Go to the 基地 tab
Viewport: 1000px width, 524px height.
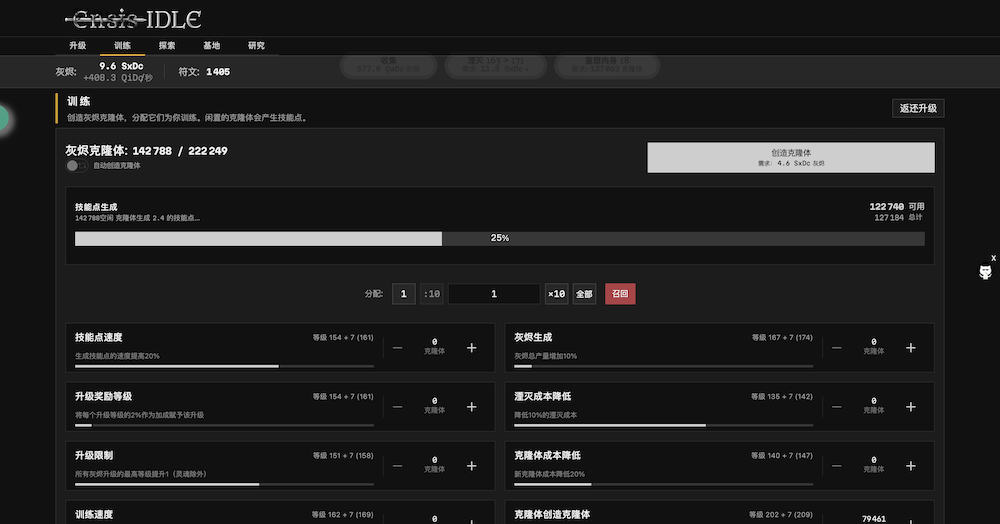coord(212,46)
